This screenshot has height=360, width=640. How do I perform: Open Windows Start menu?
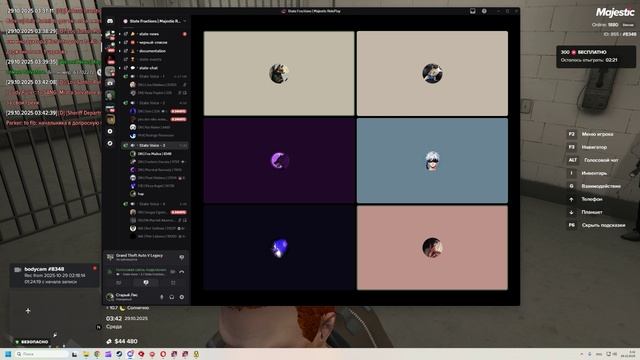[x=8, y=354]
